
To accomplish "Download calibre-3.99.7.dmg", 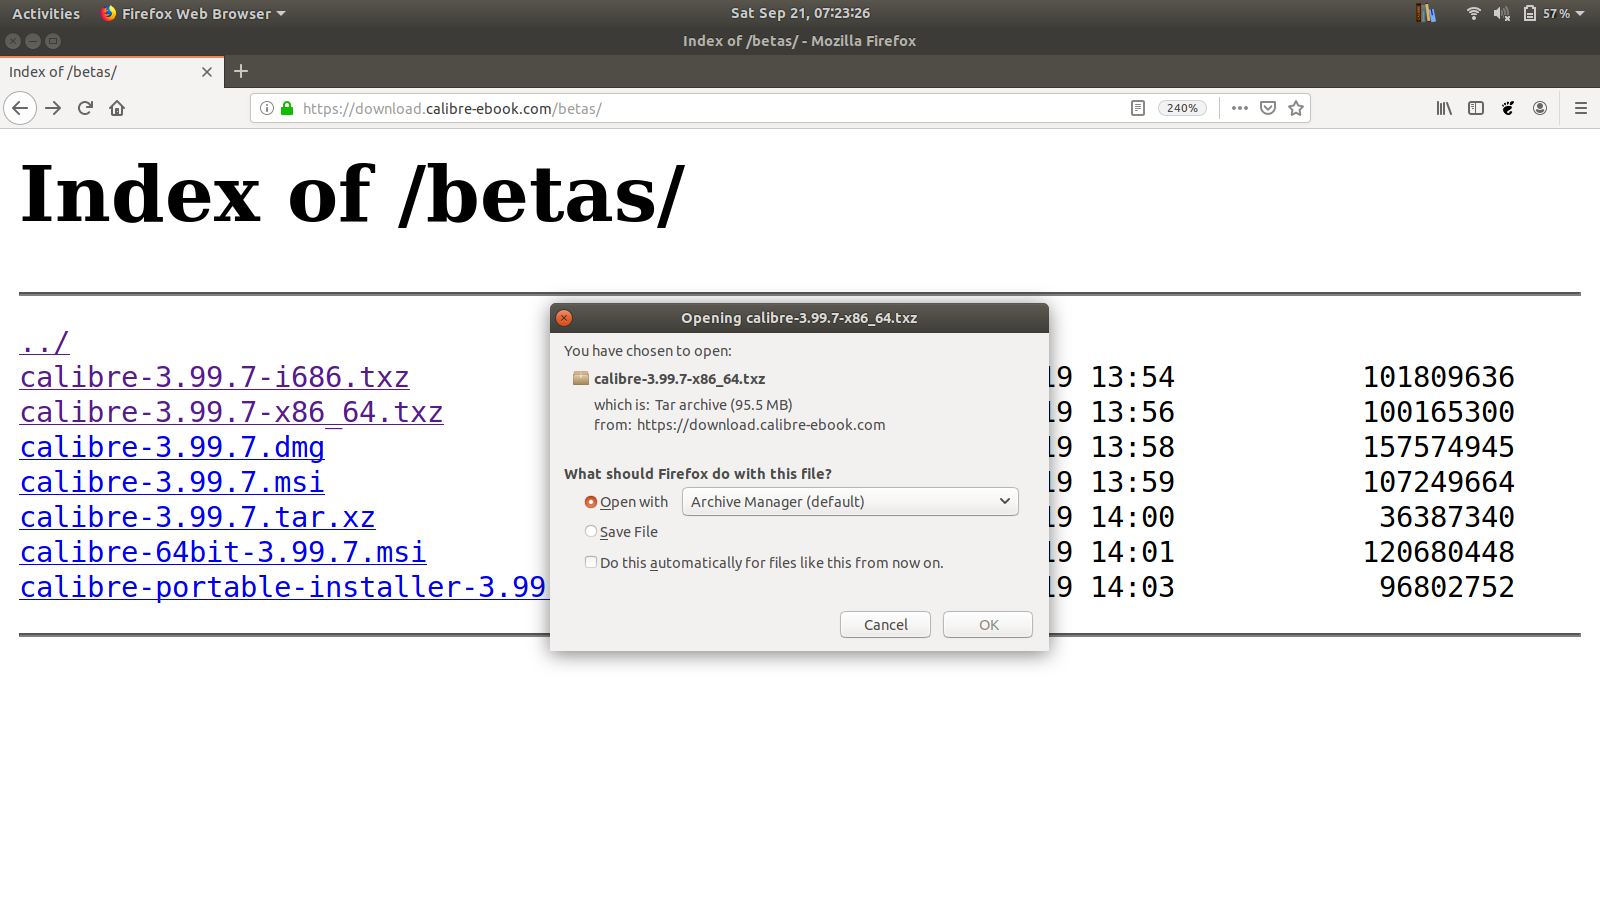I will coord(172,447).
